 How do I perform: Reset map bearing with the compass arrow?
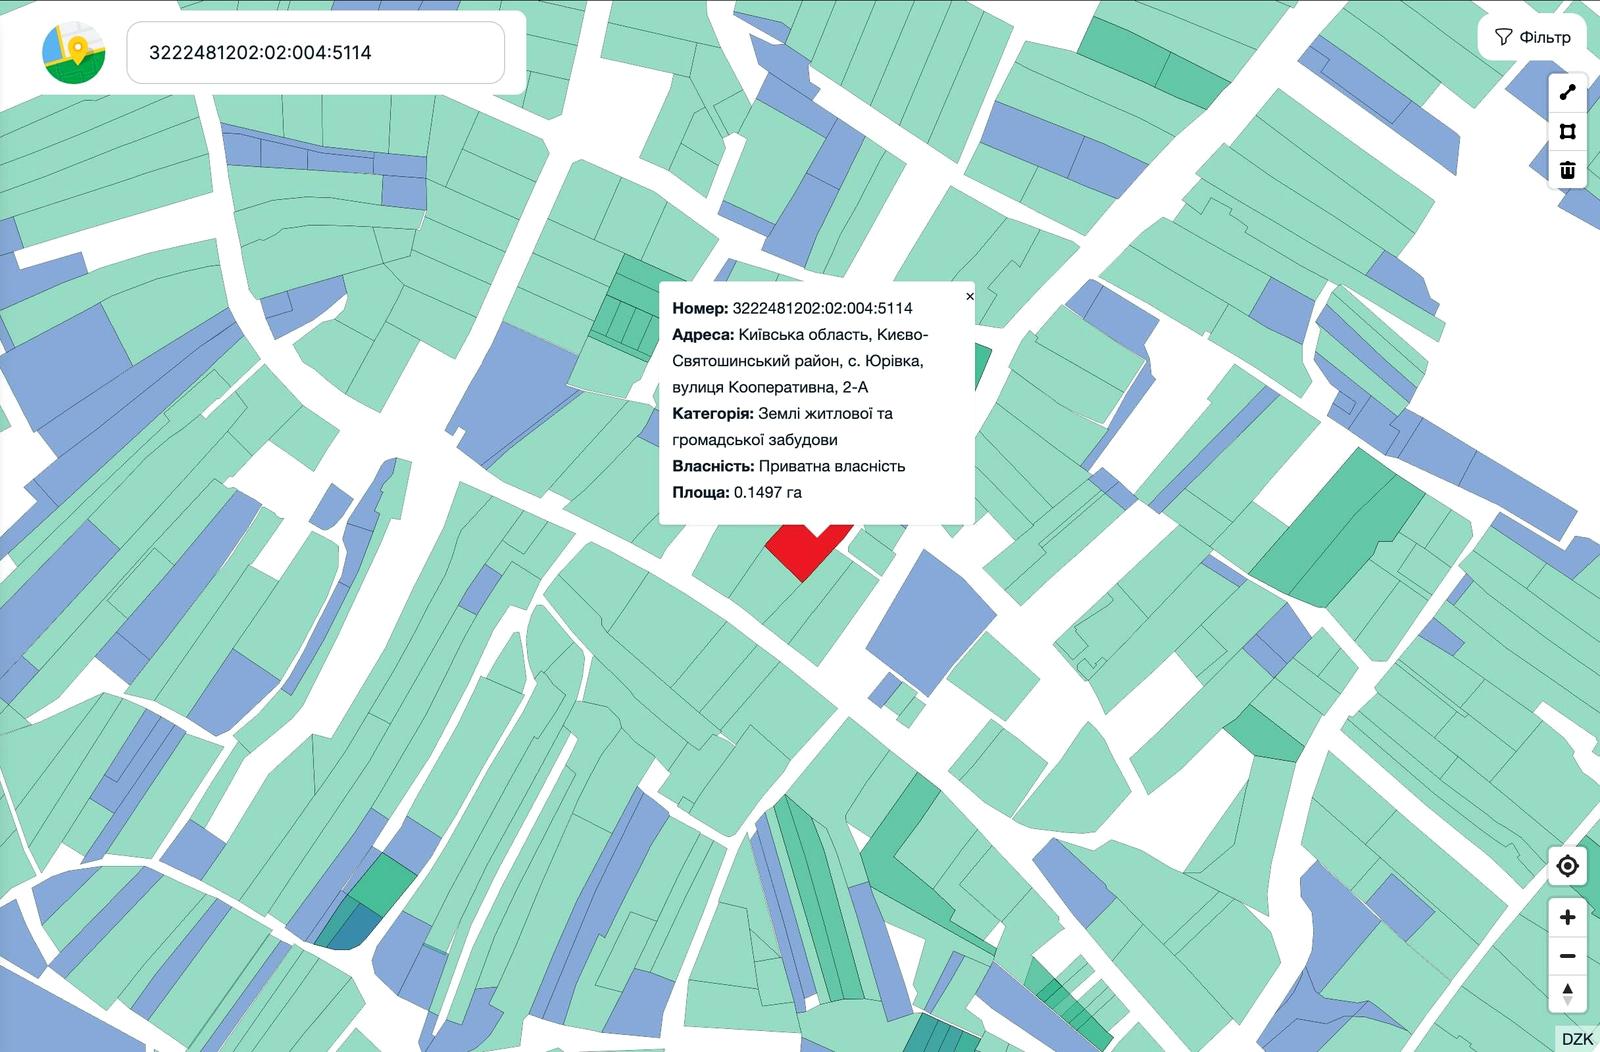pyautogui.click(x=1567, y=994)
